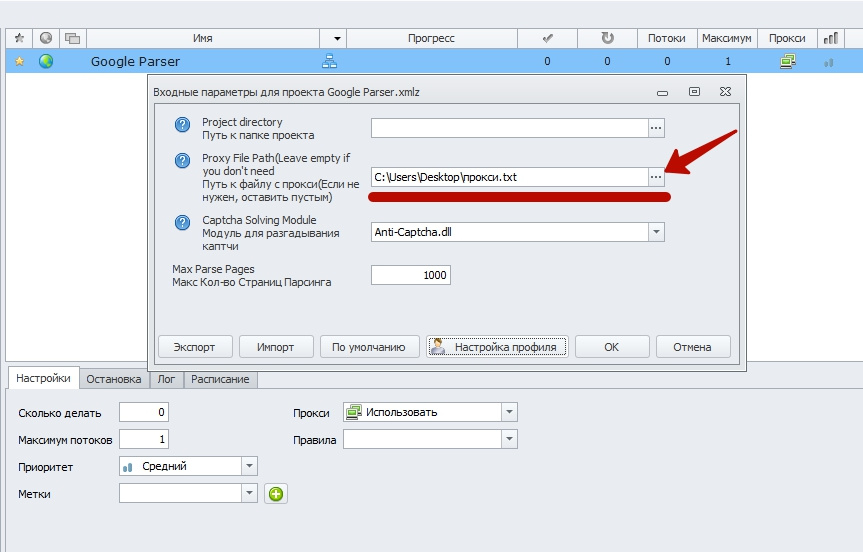Browse for the Project directory folder
The image size is (863, 552).
click(656, 128)
